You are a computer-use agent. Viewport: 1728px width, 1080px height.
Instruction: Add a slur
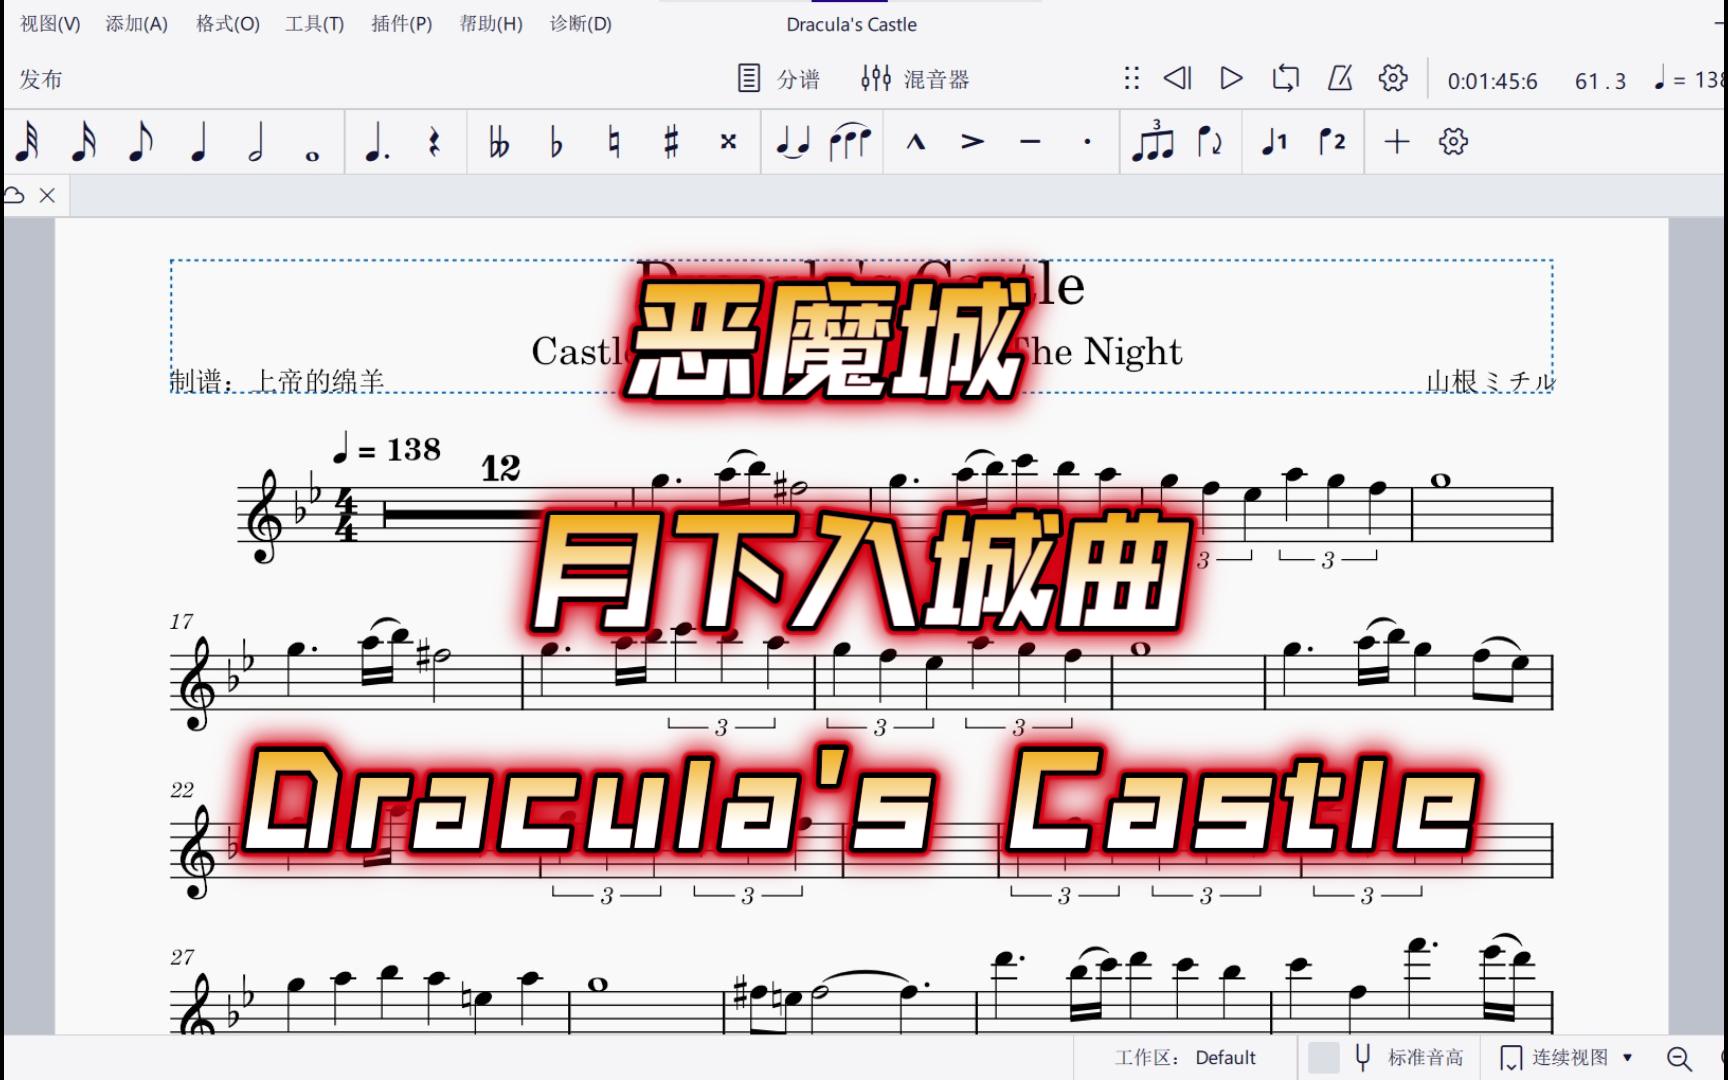tap(850, 142)
